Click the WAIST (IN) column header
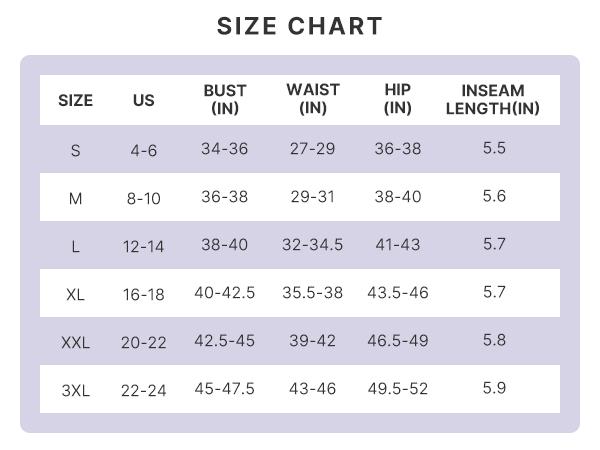The height and width of the screenshot is (450, 600). [313, 99]
